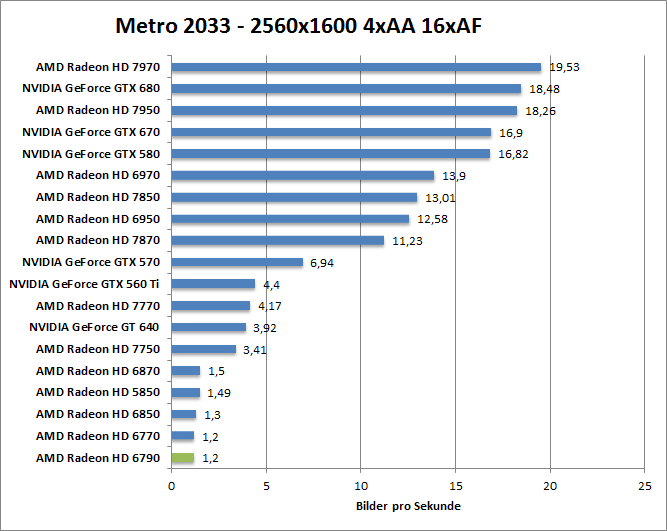This screenshot has height=531, width=667.
Task: Click the blue bar for Radeon HD 6770
Action: coord(183,436)
